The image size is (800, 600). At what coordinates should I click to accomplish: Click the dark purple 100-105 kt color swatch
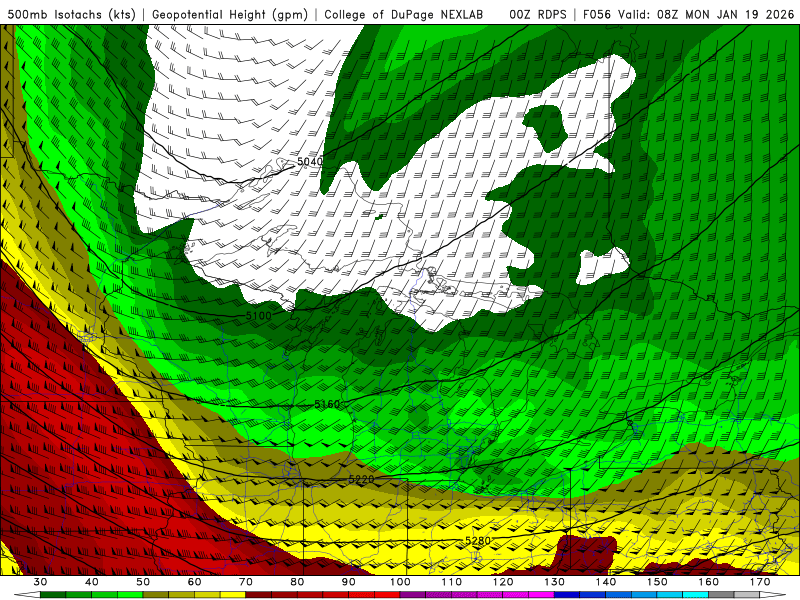tap(413, 595)
